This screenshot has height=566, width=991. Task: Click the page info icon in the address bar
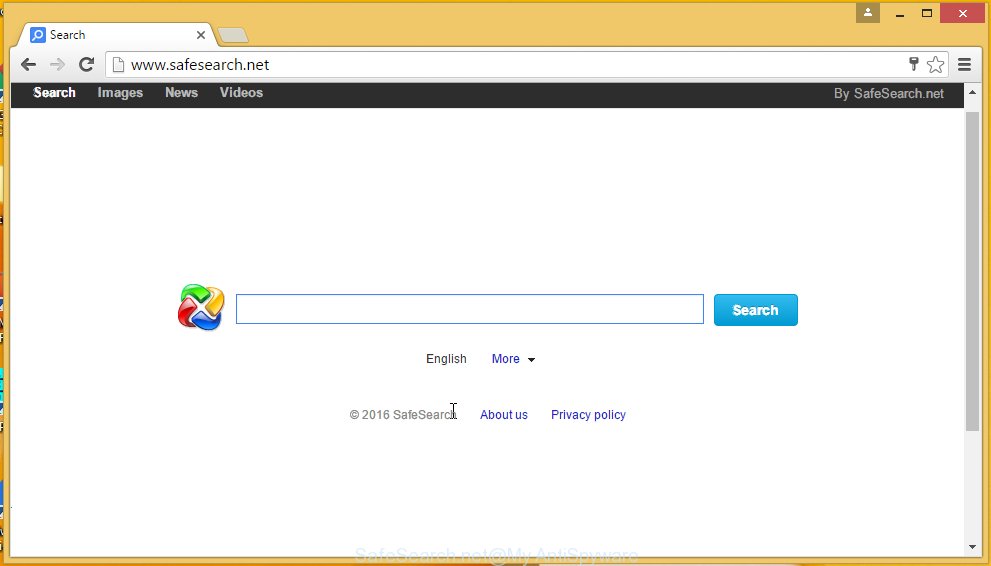click(118, 64)
